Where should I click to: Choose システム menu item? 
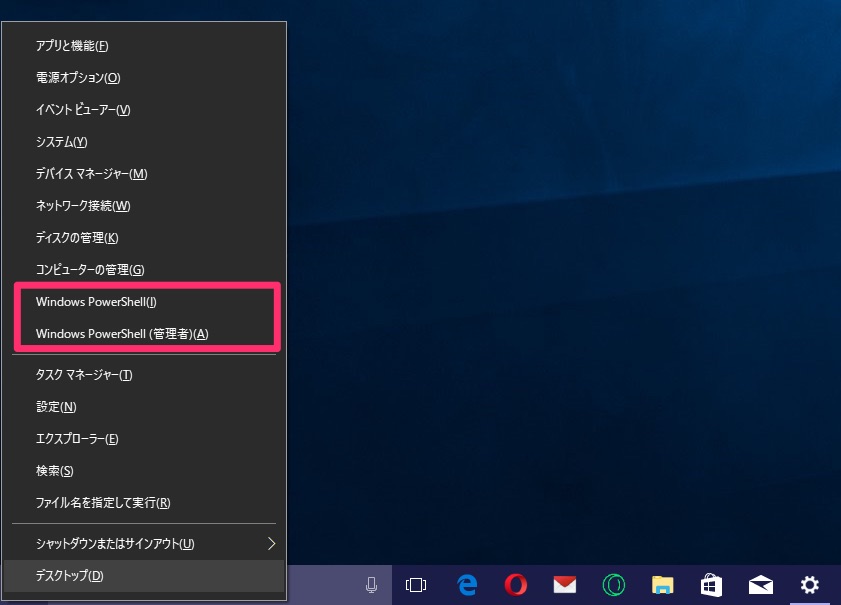point(144,142)
